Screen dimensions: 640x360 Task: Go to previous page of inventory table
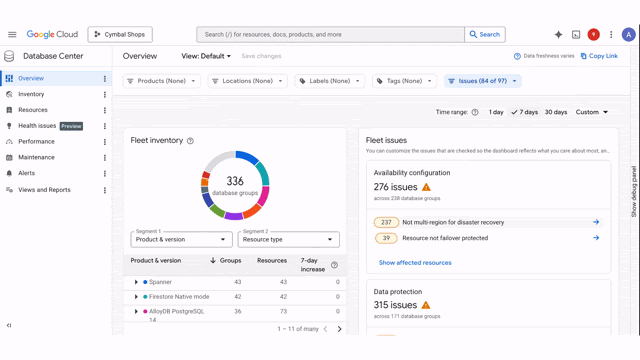tap(325, 329)
